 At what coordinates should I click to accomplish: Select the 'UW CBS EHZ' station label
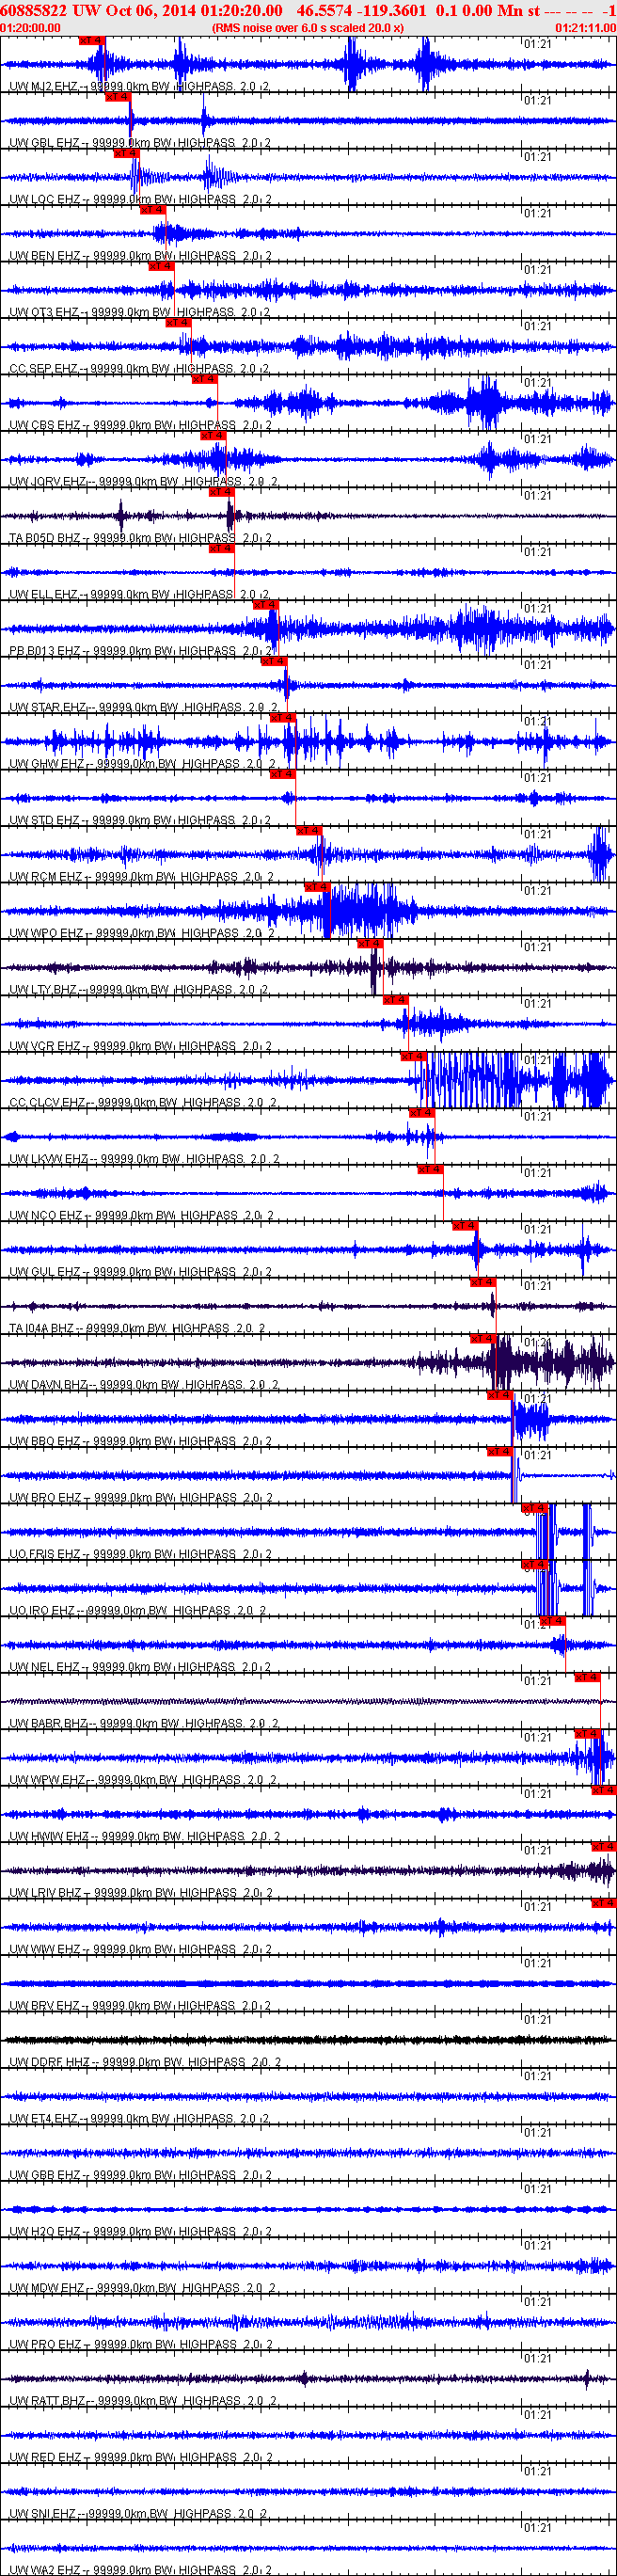coord(44,426)
